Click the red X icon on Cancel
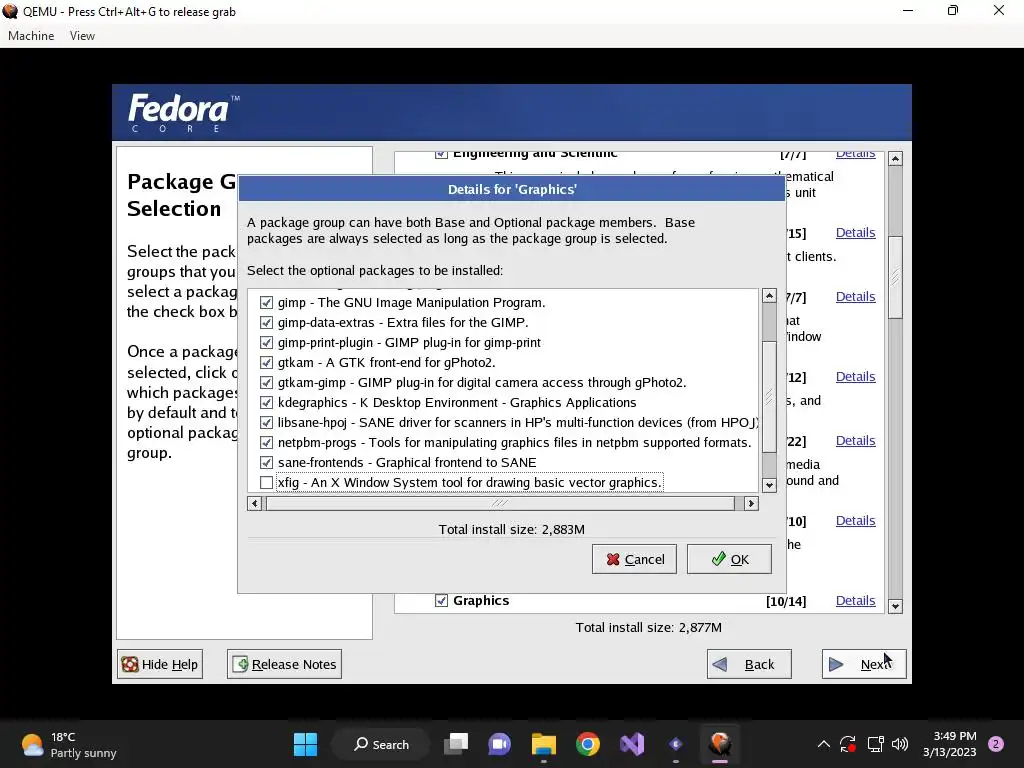Screen dimensions: 1024x768 pyautogui.click(x=613, y=559)
